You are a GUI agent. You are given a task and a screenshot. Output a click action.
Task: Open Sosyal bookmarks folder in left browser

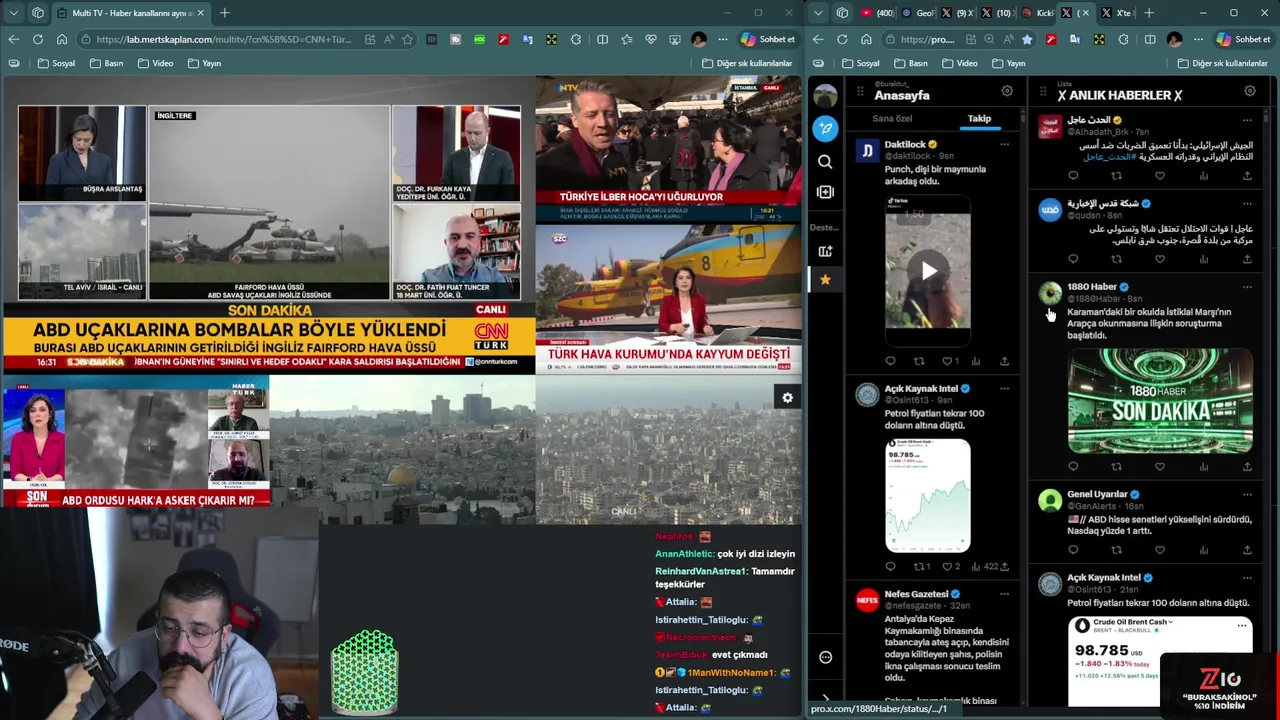tap(56, 63)
